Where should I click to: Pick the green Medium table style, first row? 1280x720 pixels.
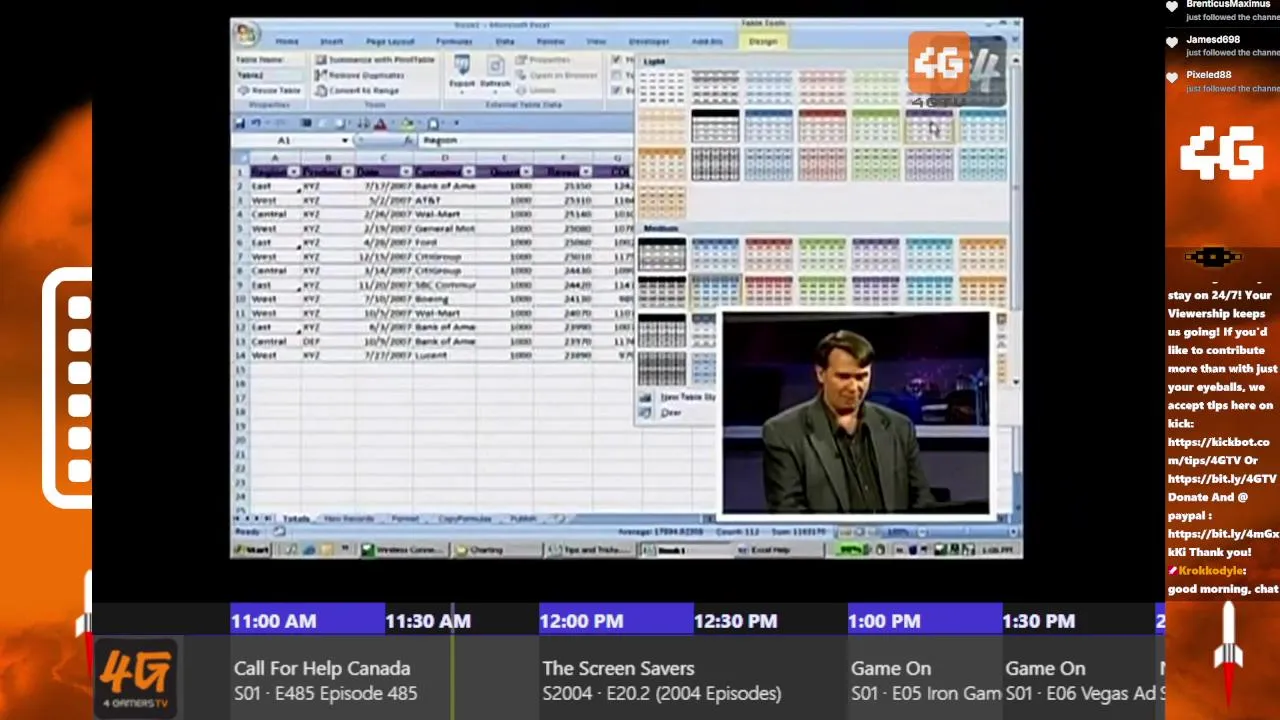tap(822, 254)
